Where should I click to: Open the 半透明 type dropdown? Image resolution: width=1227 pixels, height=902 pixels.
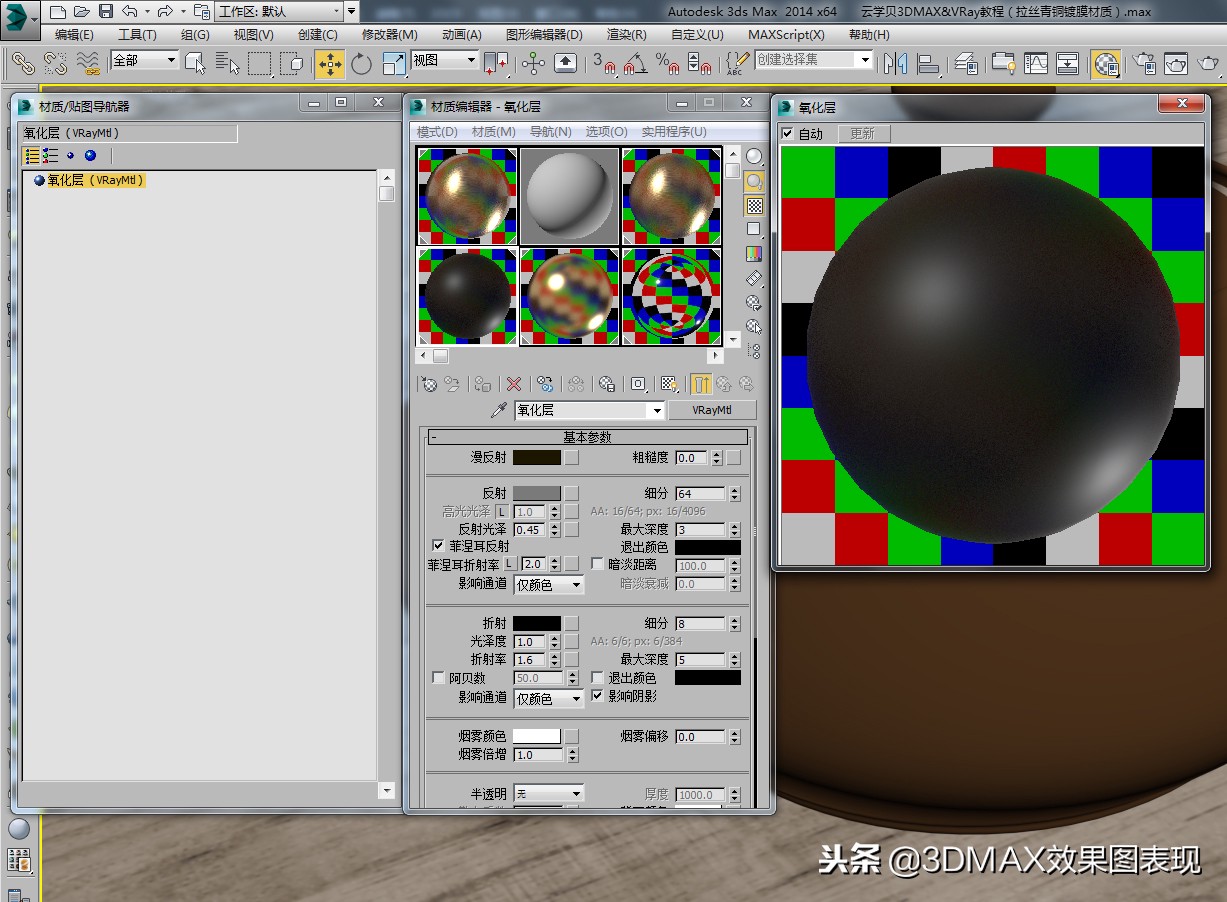point(548,792)
